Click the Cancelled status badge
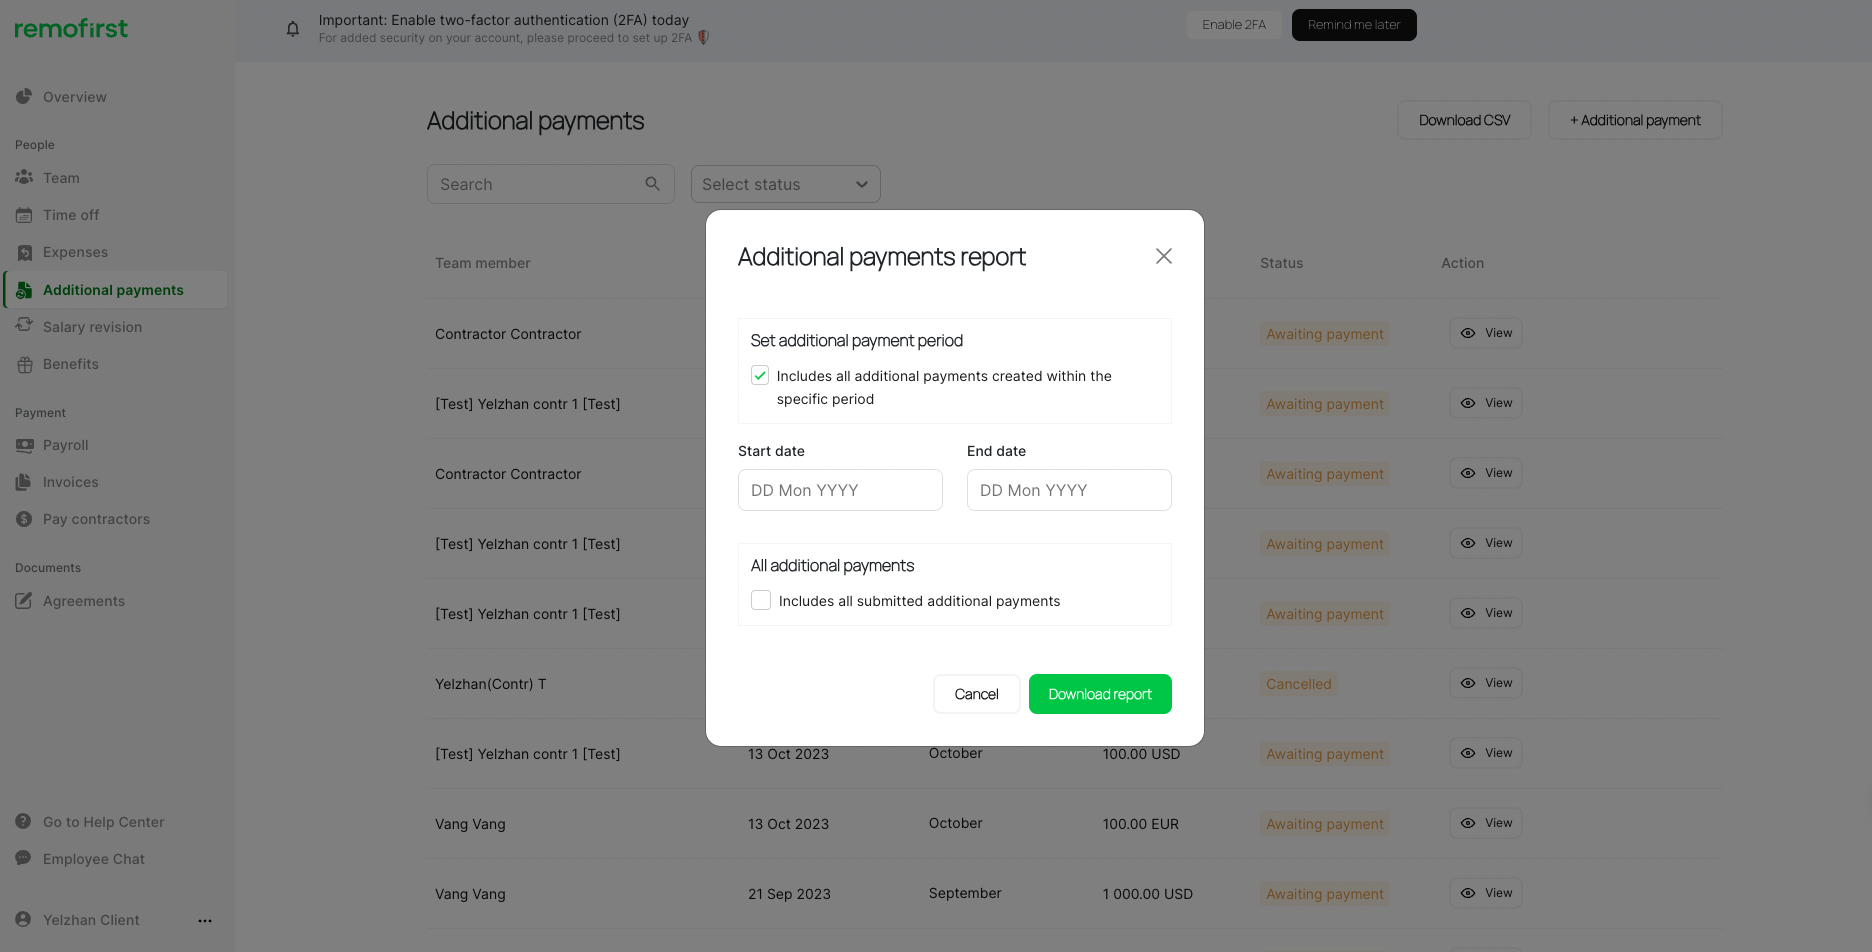The width and height of the screenshot is (1872, 952). coord(1299,684)
